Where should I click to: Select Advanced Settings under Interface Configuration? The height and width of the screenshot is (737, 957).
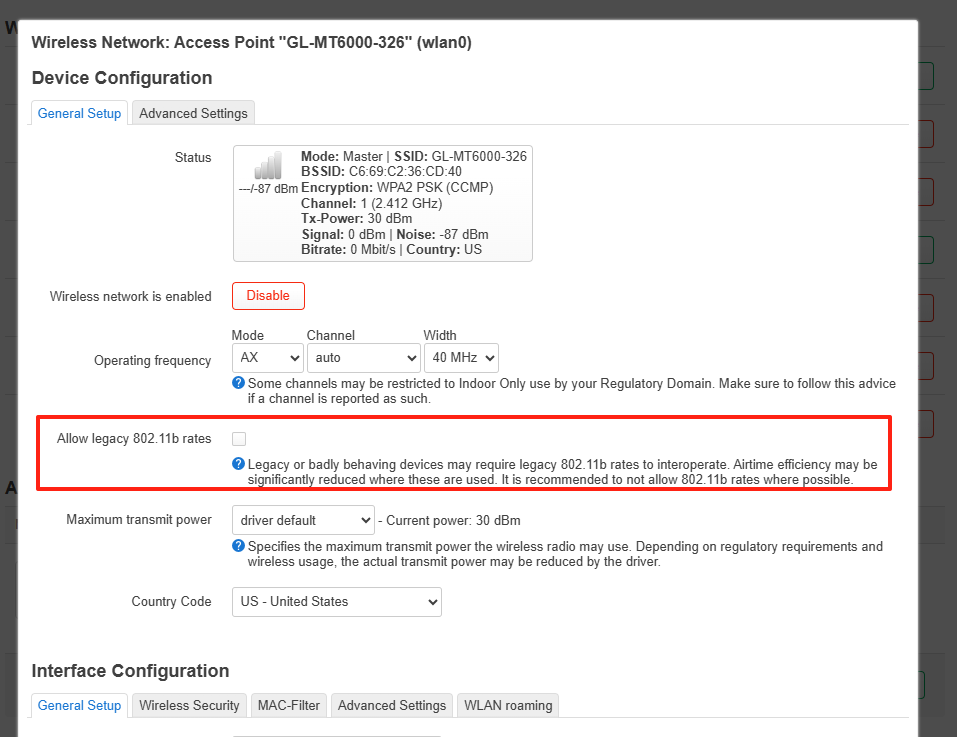tap(391, 705)
